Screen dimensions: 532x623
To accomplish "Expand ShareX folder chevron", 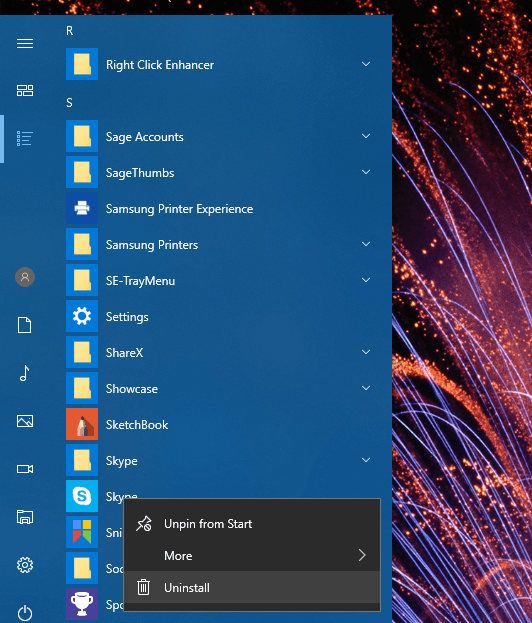I will (366, 352).
